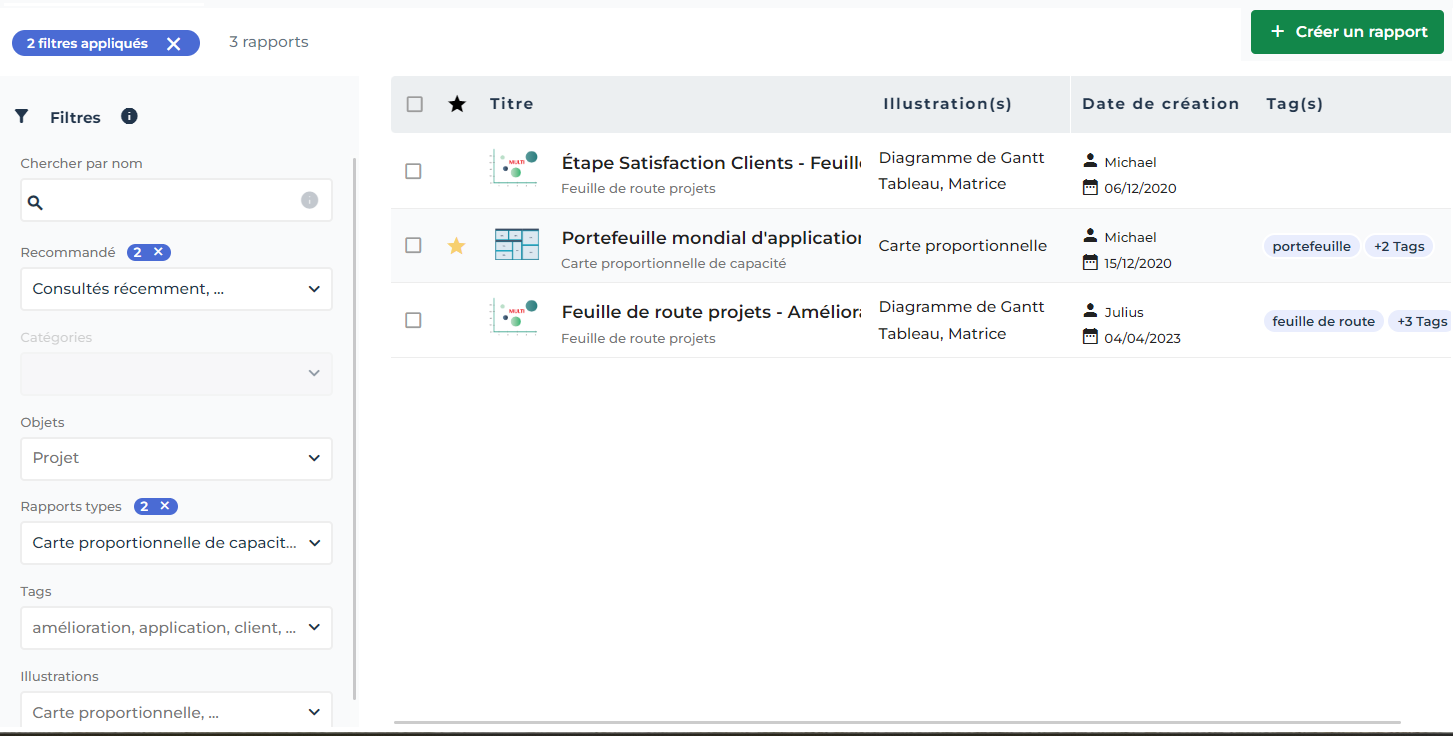The width and height of the screenshot is (1453, 736).
Task: Check the Étape Satisfaction Clients row checkbox
Action: pyautogui.click(x=413, y=171)
